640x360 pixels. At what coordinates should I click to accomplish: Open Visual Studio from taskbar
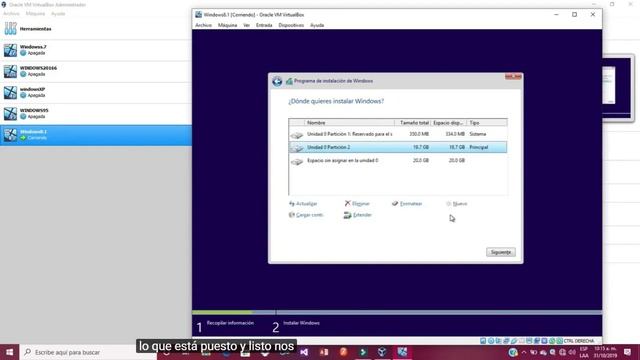[x=304, y=352]
